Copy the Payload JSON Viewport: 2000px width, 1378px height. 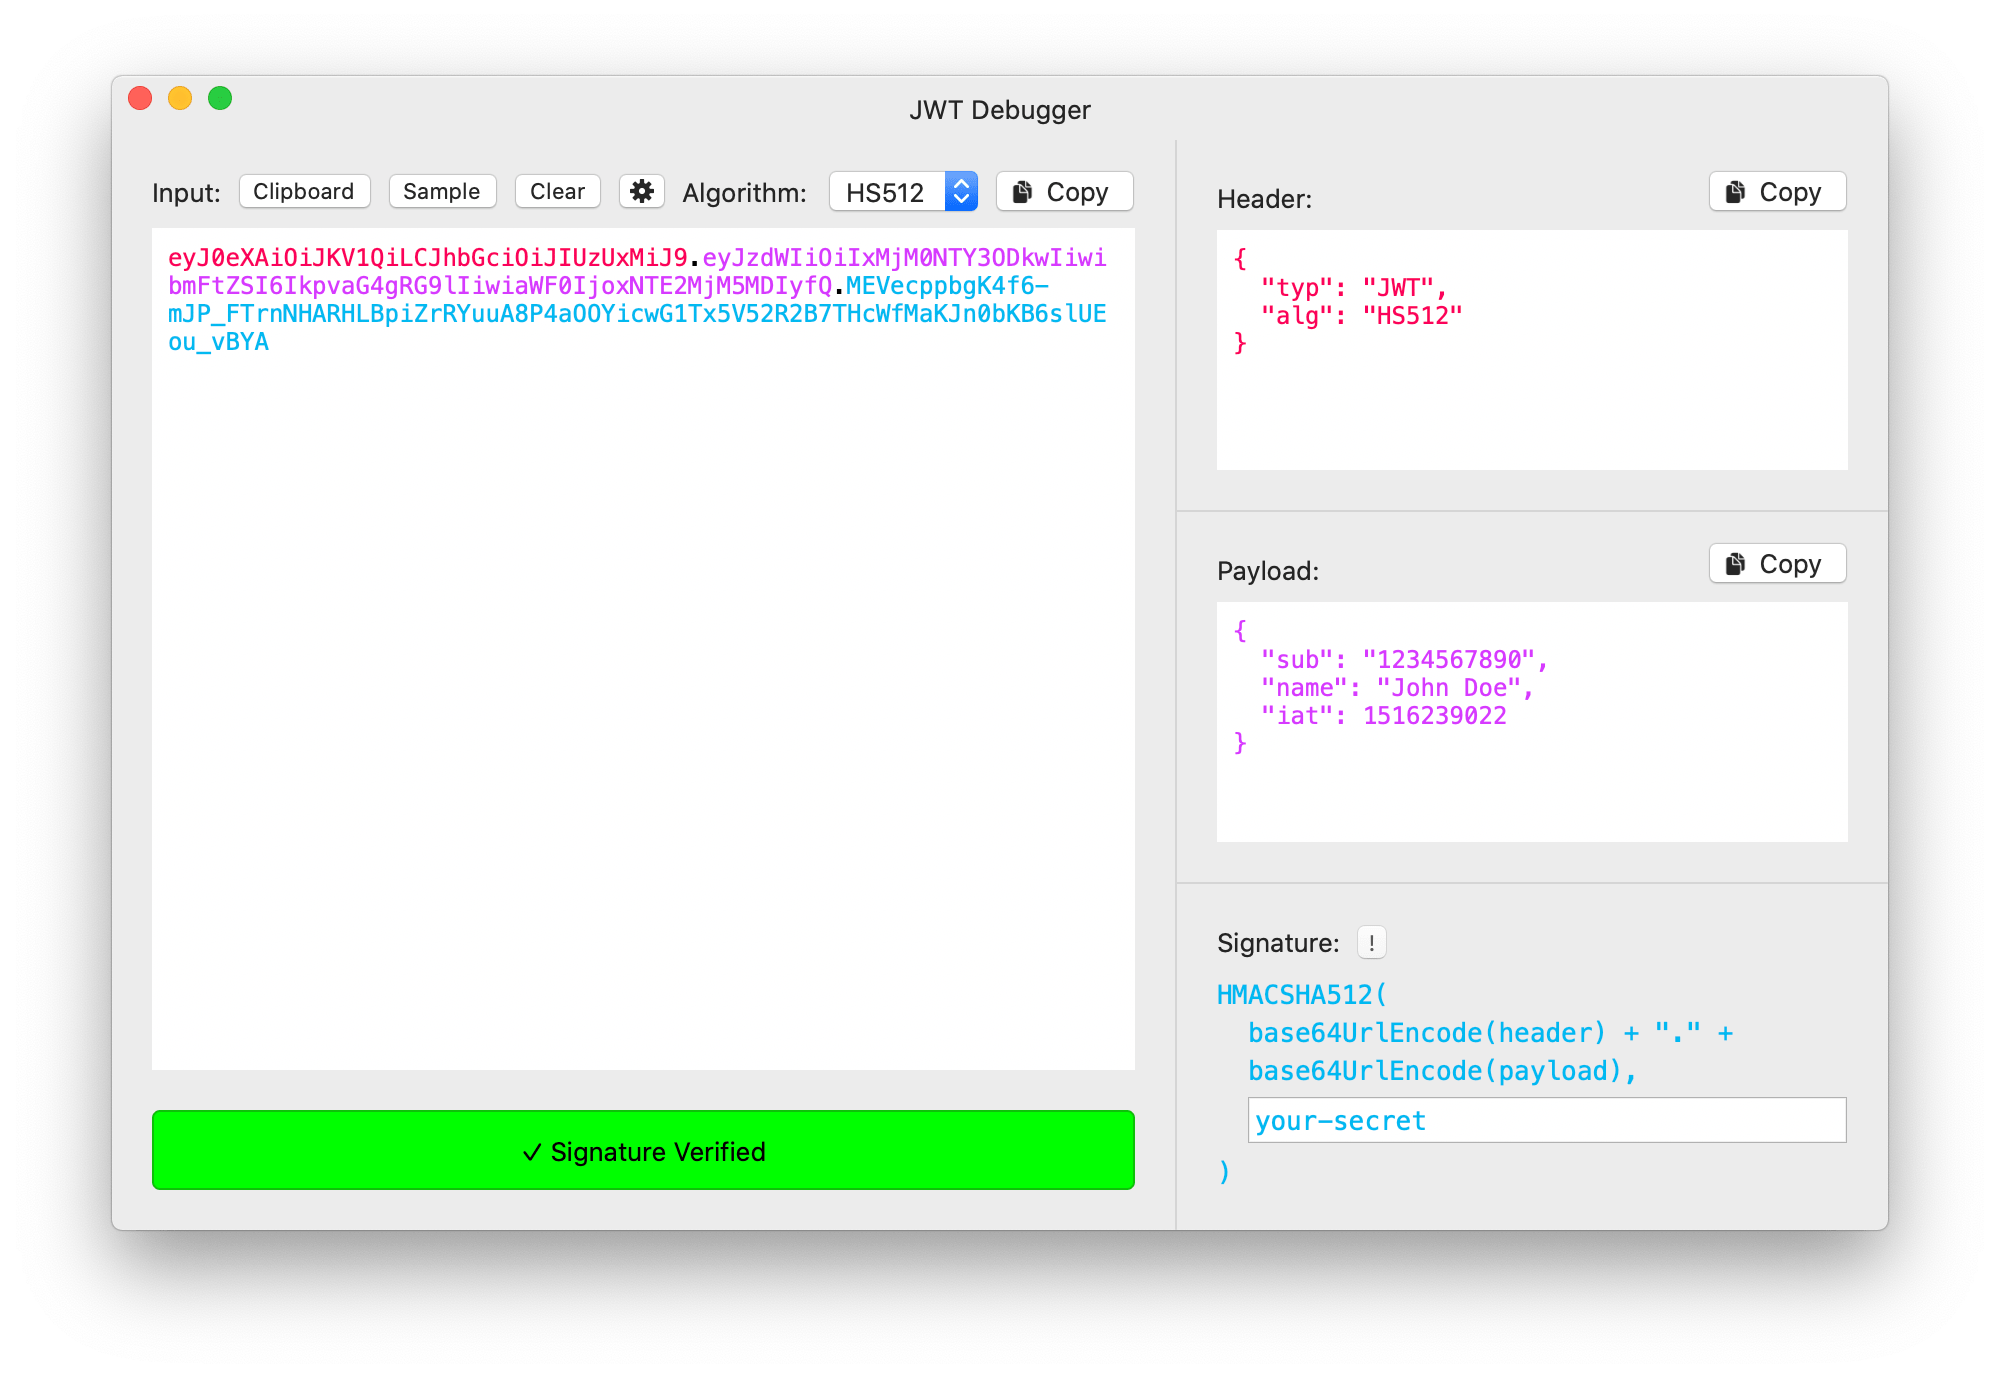click(1776, 563)
